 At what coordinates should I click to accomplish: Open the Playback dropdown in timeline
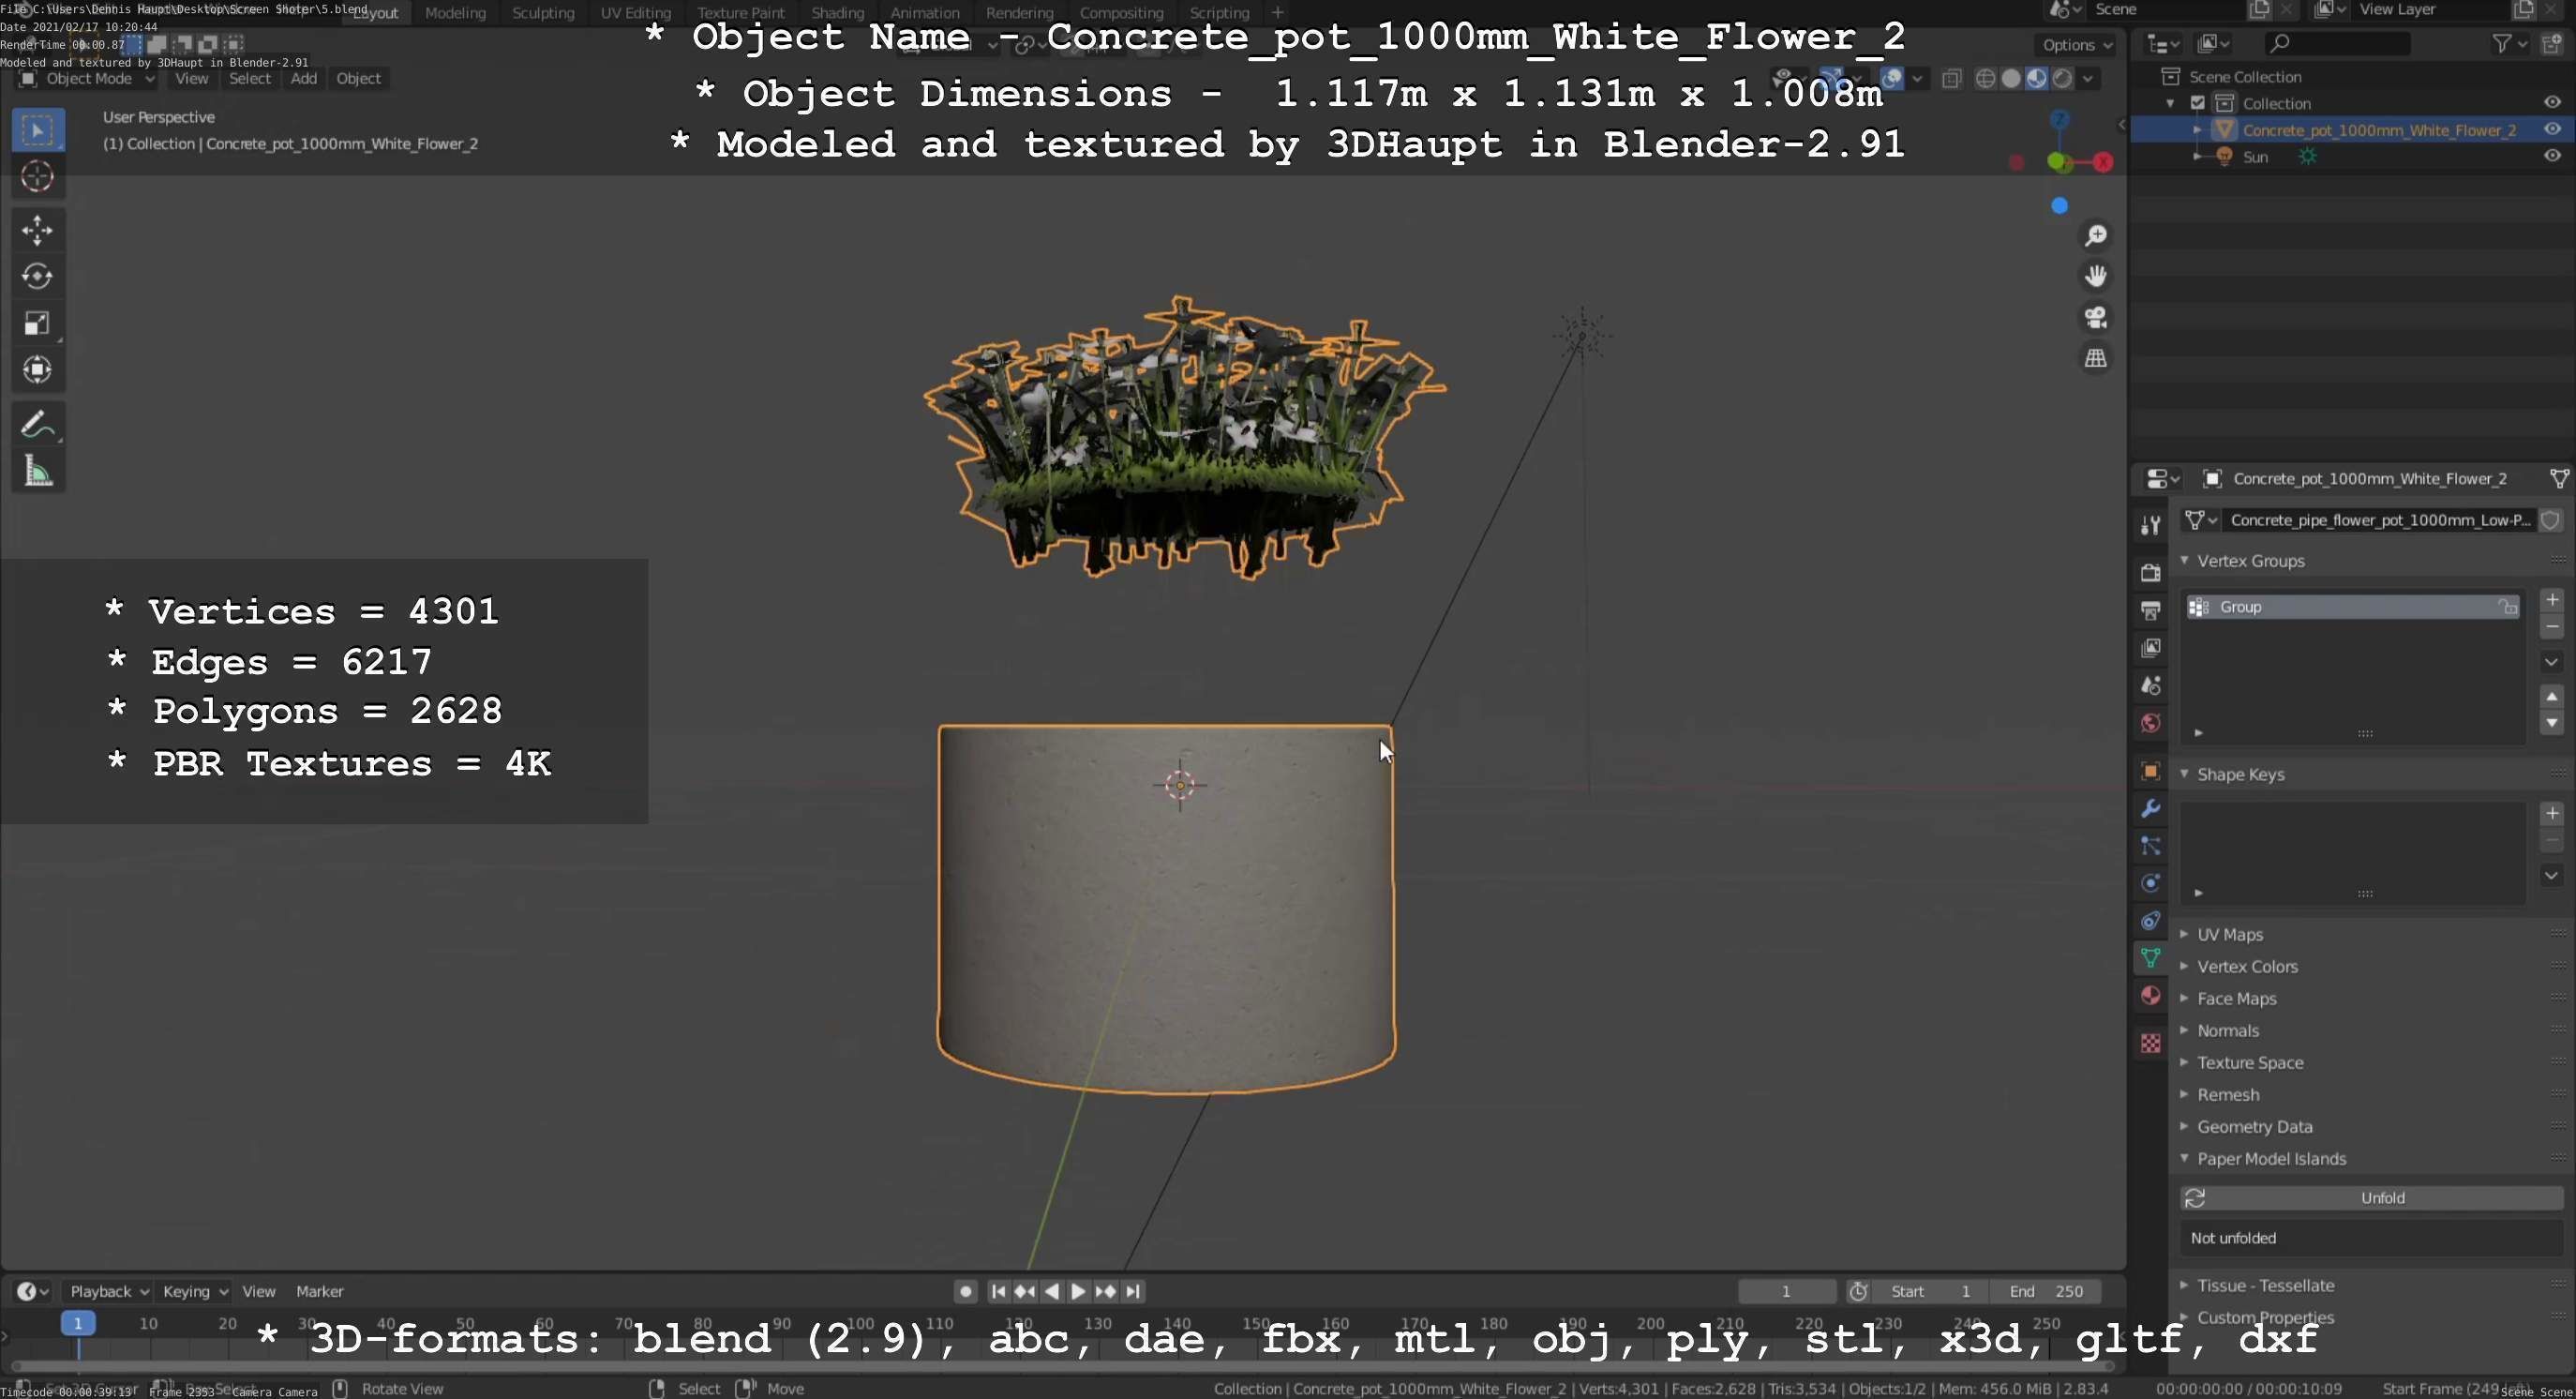click(108, 1291)
